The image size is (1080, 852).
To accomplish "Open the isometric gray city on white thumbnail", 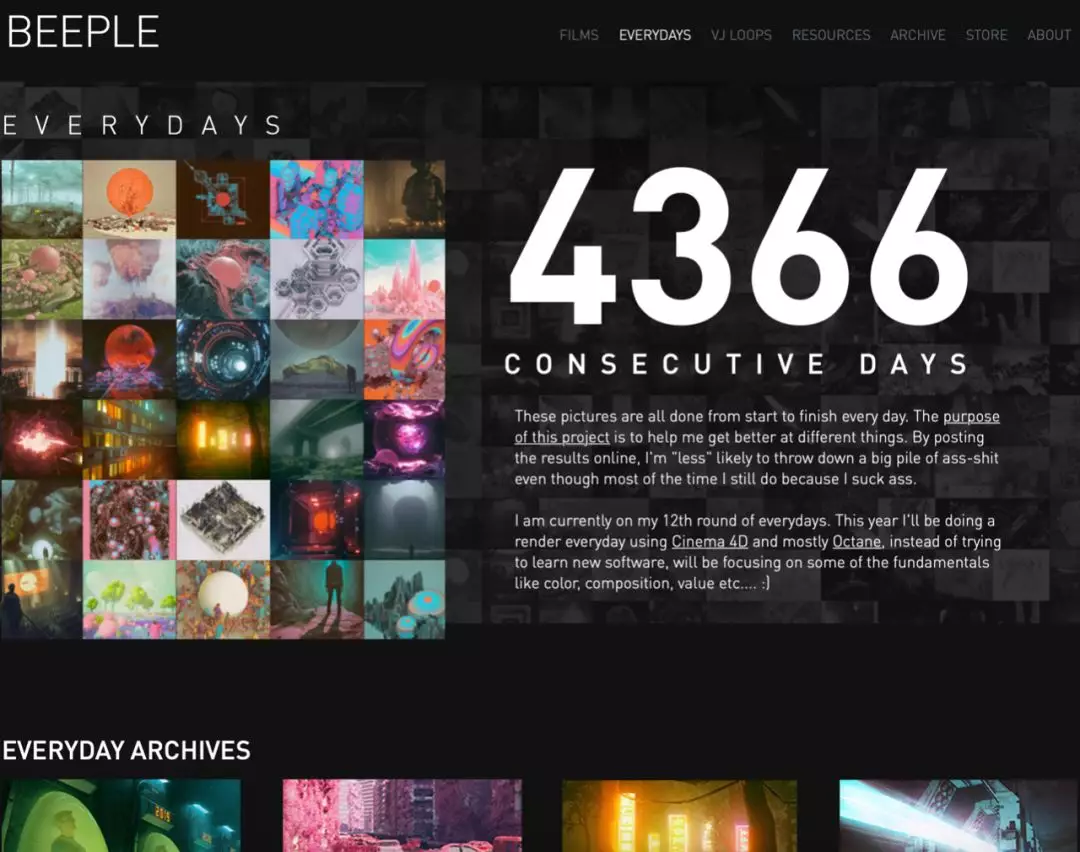I will click(223, 520).
